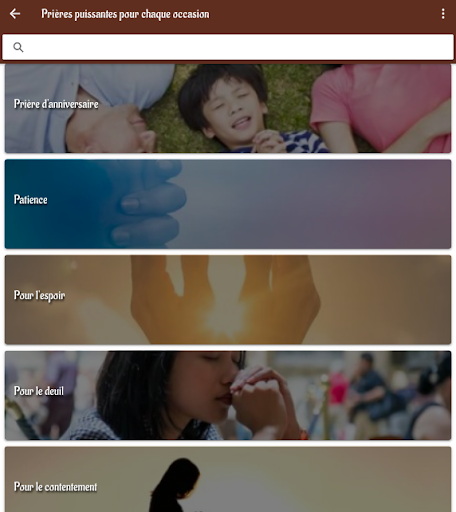Open the three-dot overflow menu

point(443,14)
